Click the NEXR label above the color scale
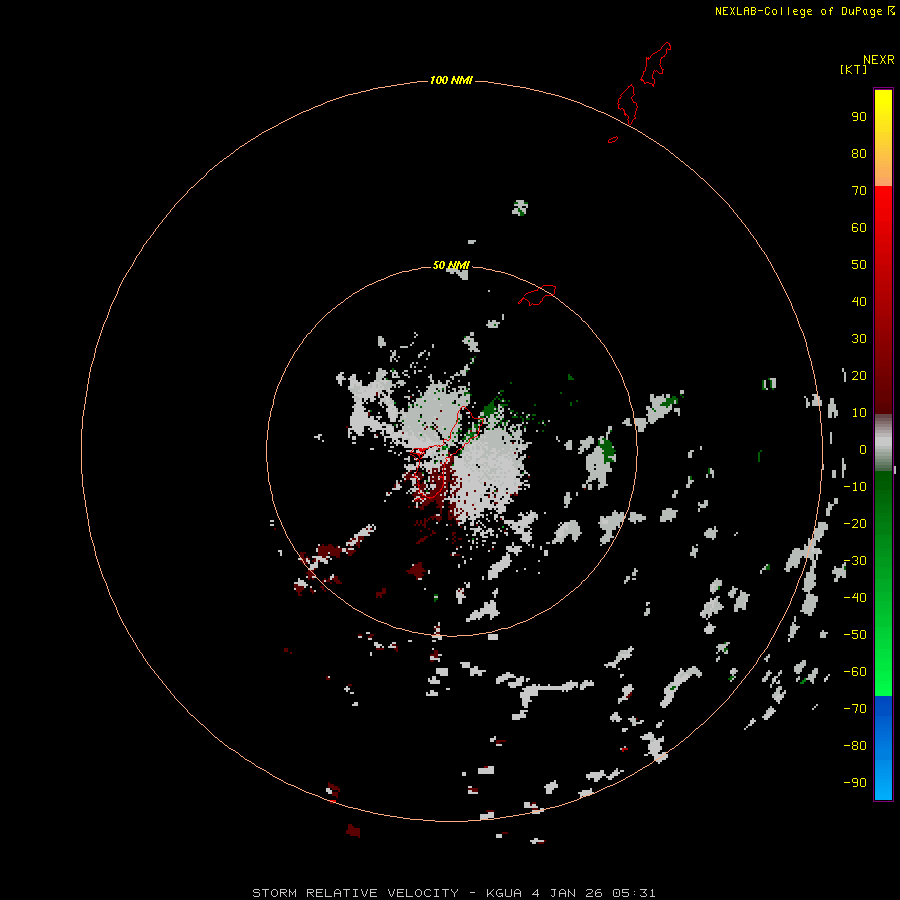Viewport: 900px width, 900px height. [879, 60]
